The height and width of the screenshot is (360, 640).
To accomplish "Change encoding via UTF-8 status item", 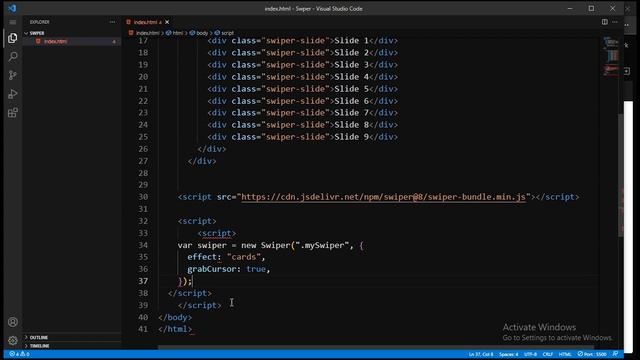I will pos(530,354).
